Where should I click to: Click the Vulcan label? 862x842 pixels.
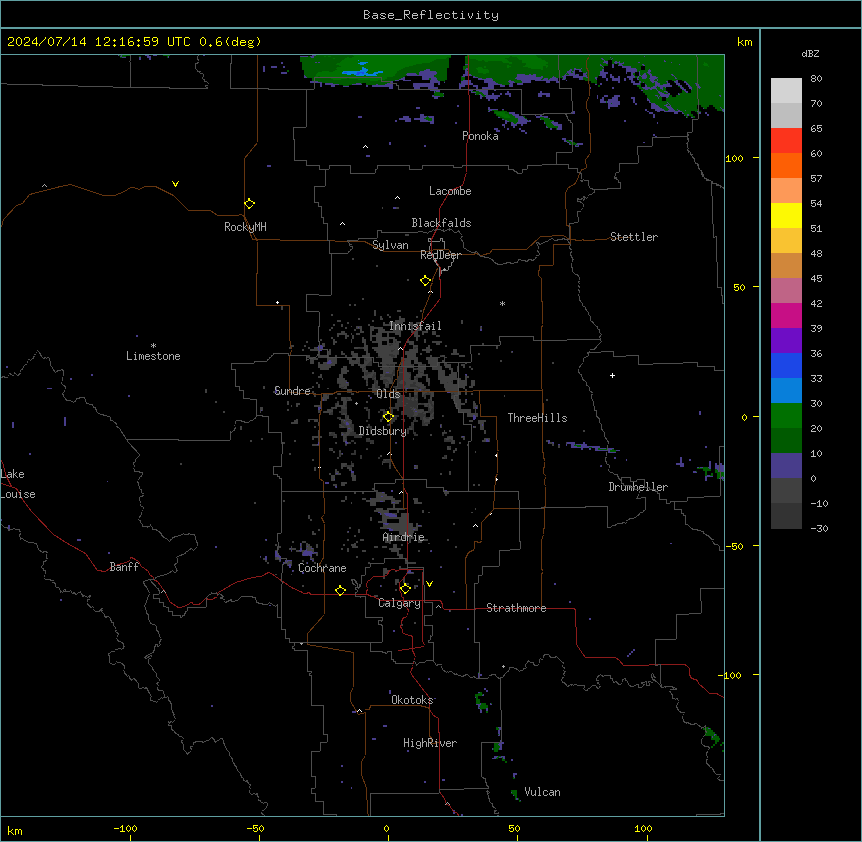[542, 792]
